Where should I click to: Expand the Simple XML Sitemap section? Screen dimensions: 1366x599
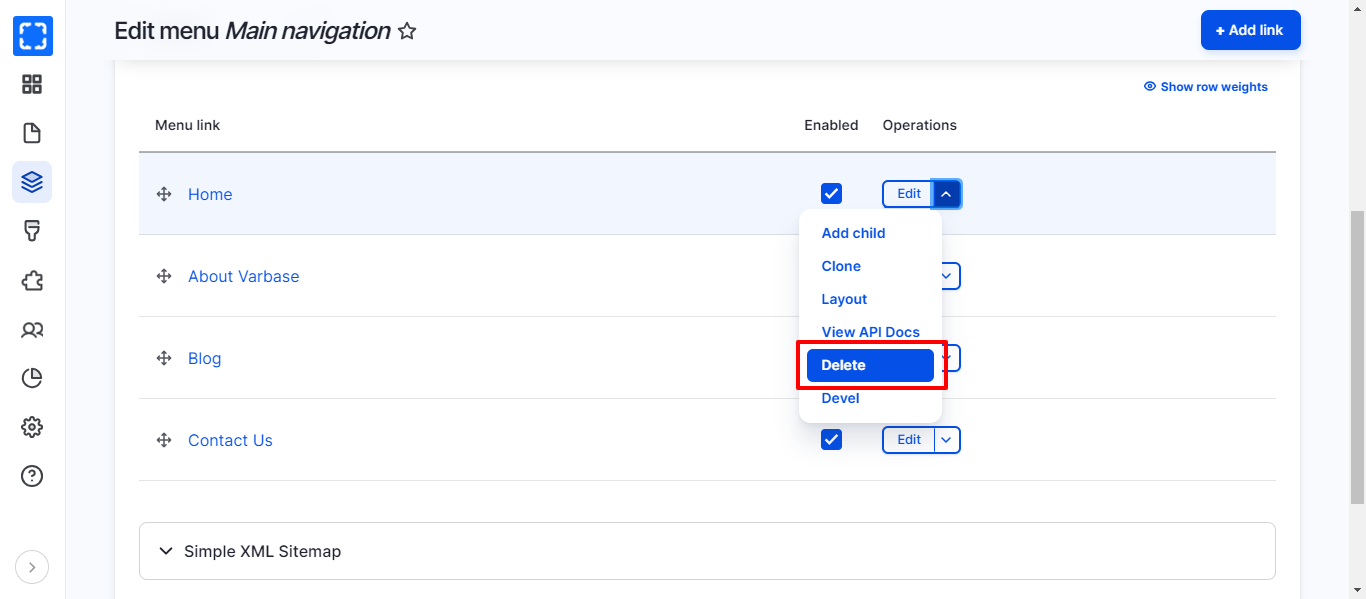262,551
